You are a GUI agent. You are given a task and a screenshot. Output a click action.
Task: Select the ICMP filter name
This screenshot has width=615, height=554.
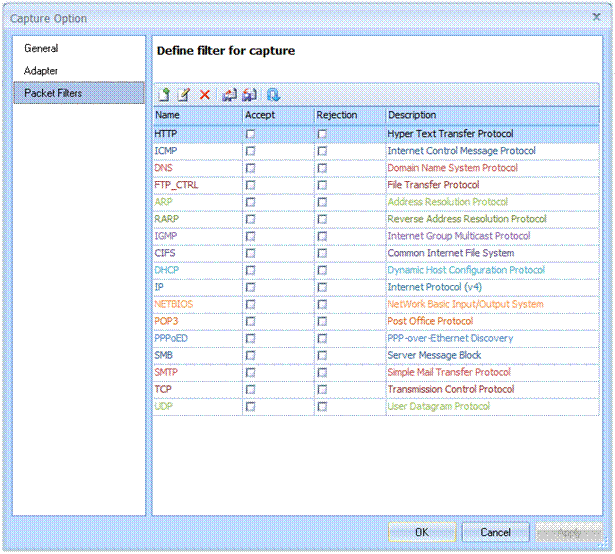tap(166, 151)
